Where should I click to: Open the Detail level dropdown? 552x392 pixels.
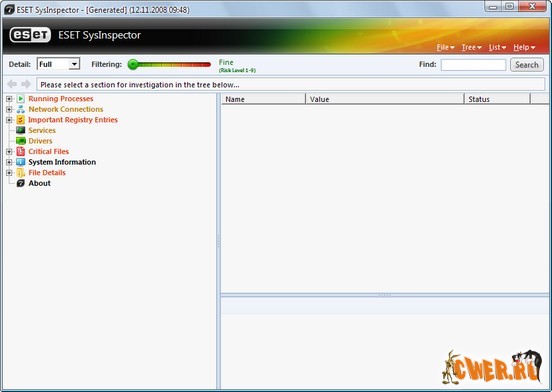click(74, 64)
